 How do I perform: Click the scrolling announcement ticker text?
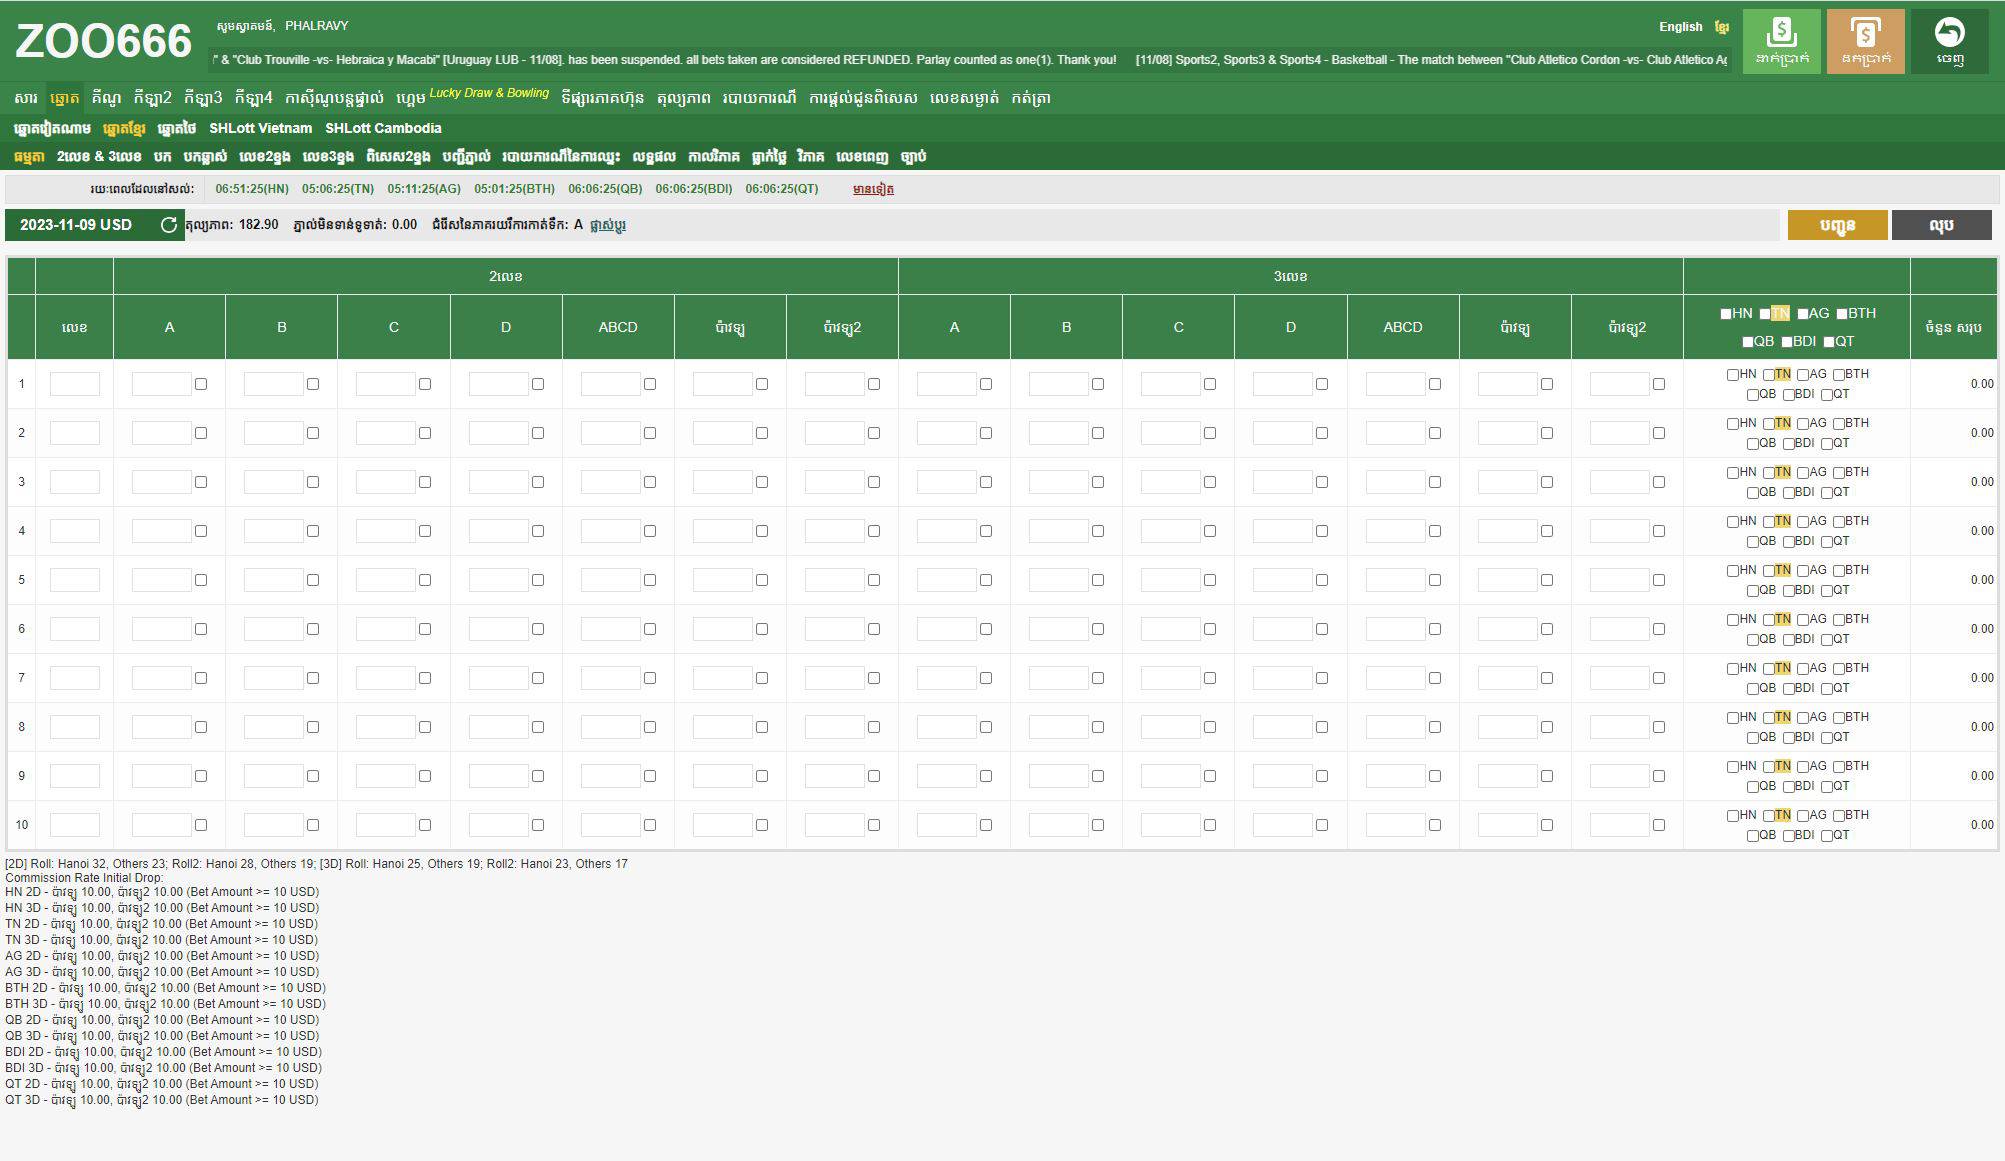point(970,60)
